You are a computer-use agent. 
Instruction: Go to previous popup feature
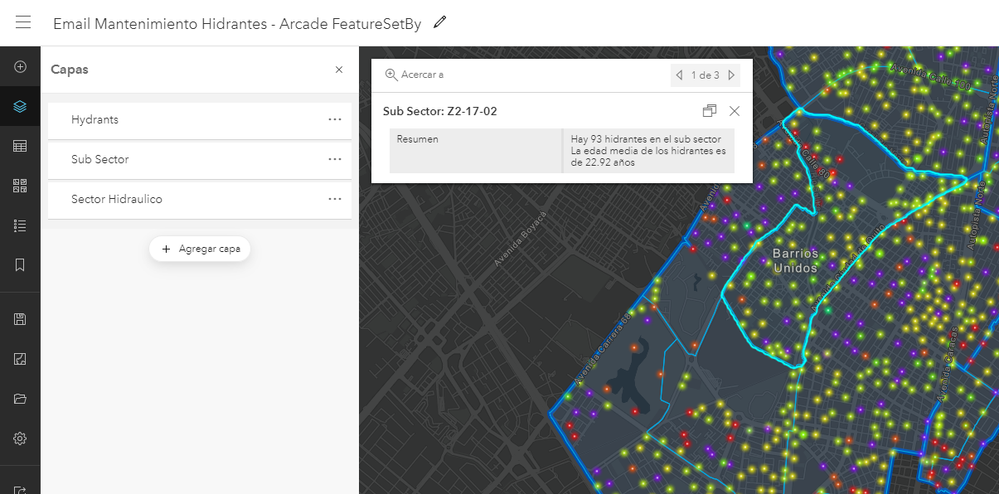679,75
